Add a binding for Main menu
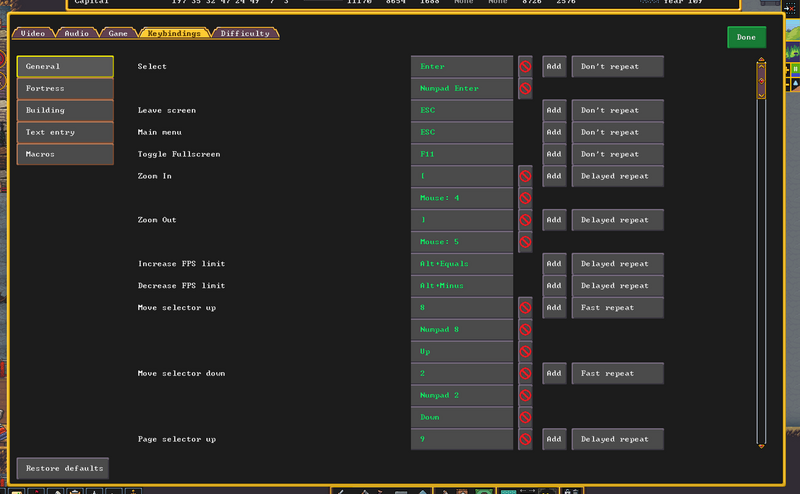The image size is (800, 494). point(554,132)
